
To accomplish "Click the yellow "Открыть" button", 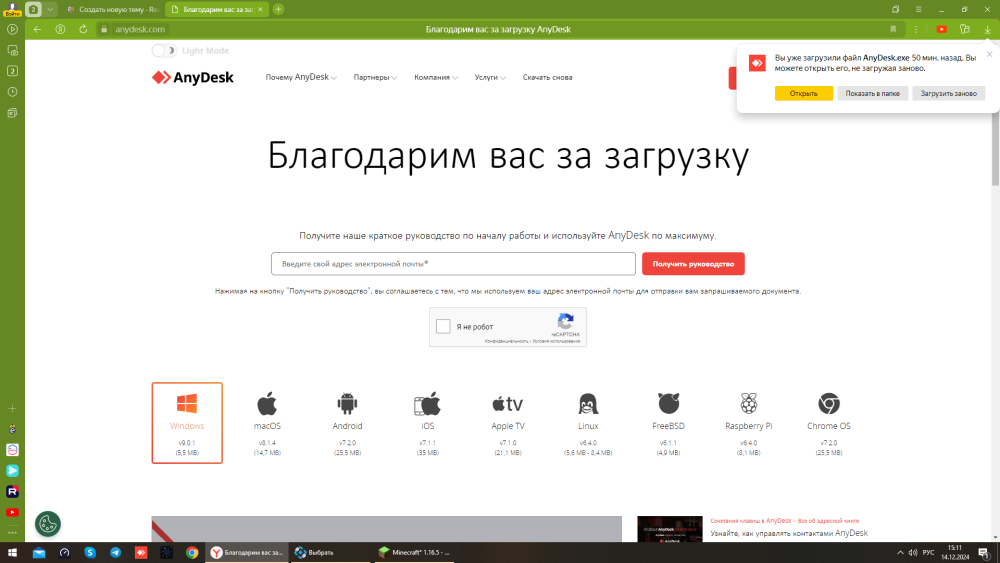I will point(804,93).
